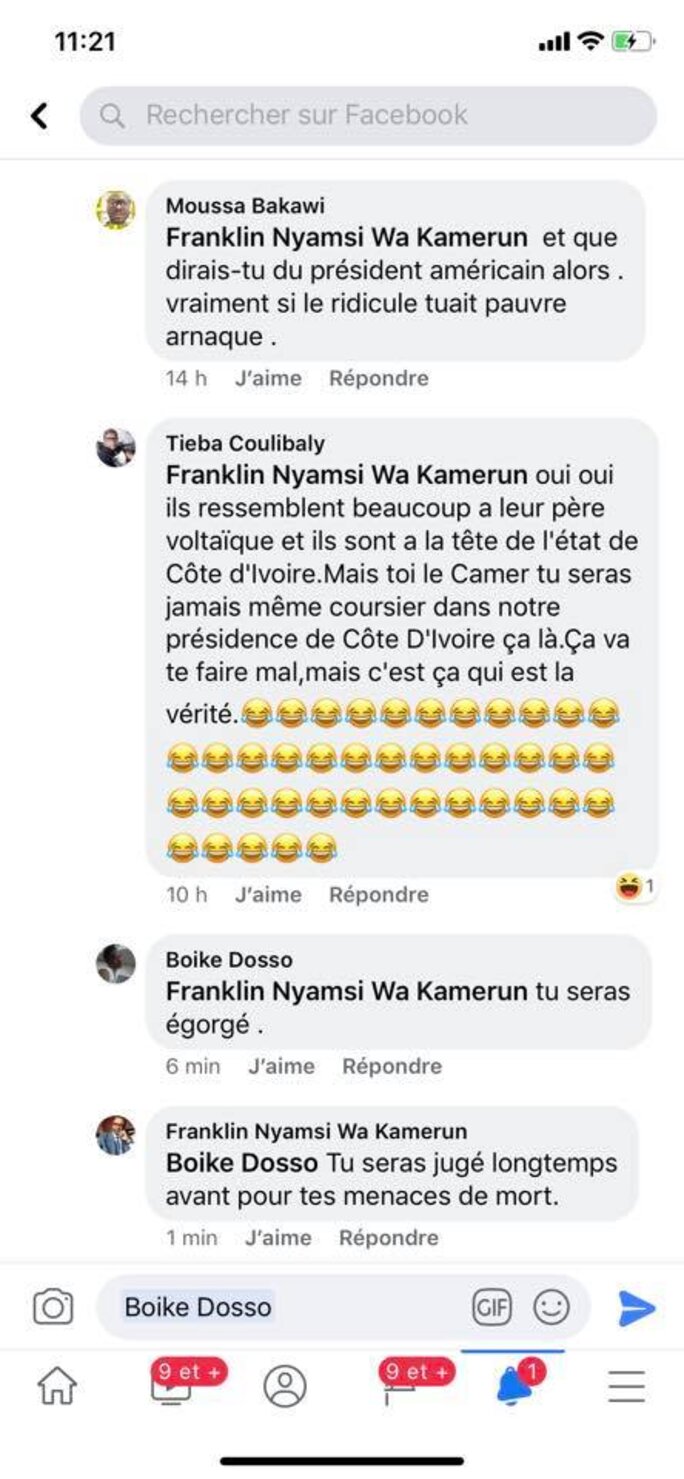View the laughing reaction on Tieba's comment
Image resolution: width=684 pixels, height=1479 pixels.
point(635,887)
